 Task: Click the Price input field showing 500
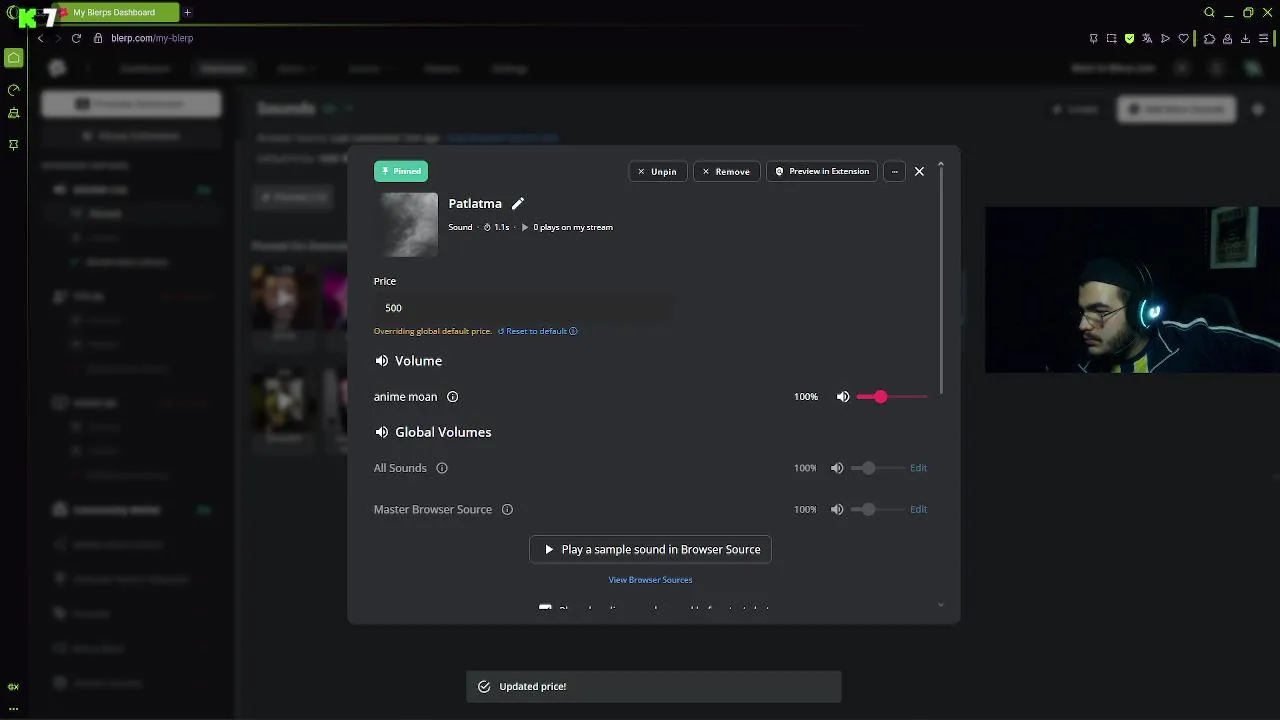tap(523, 308)
